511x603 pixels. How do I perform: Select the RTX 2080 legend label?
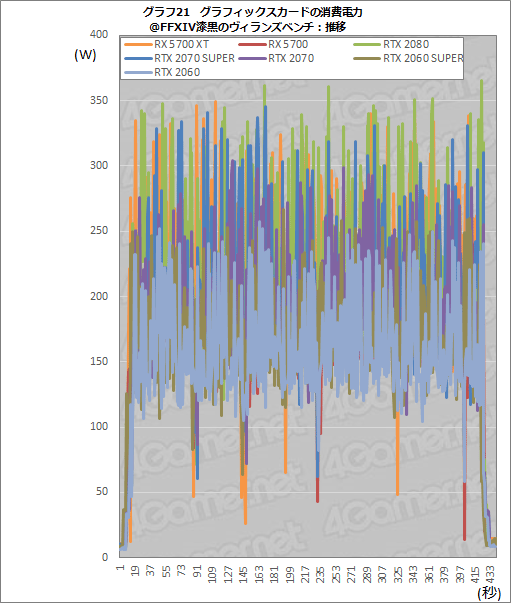coord(406,45)
